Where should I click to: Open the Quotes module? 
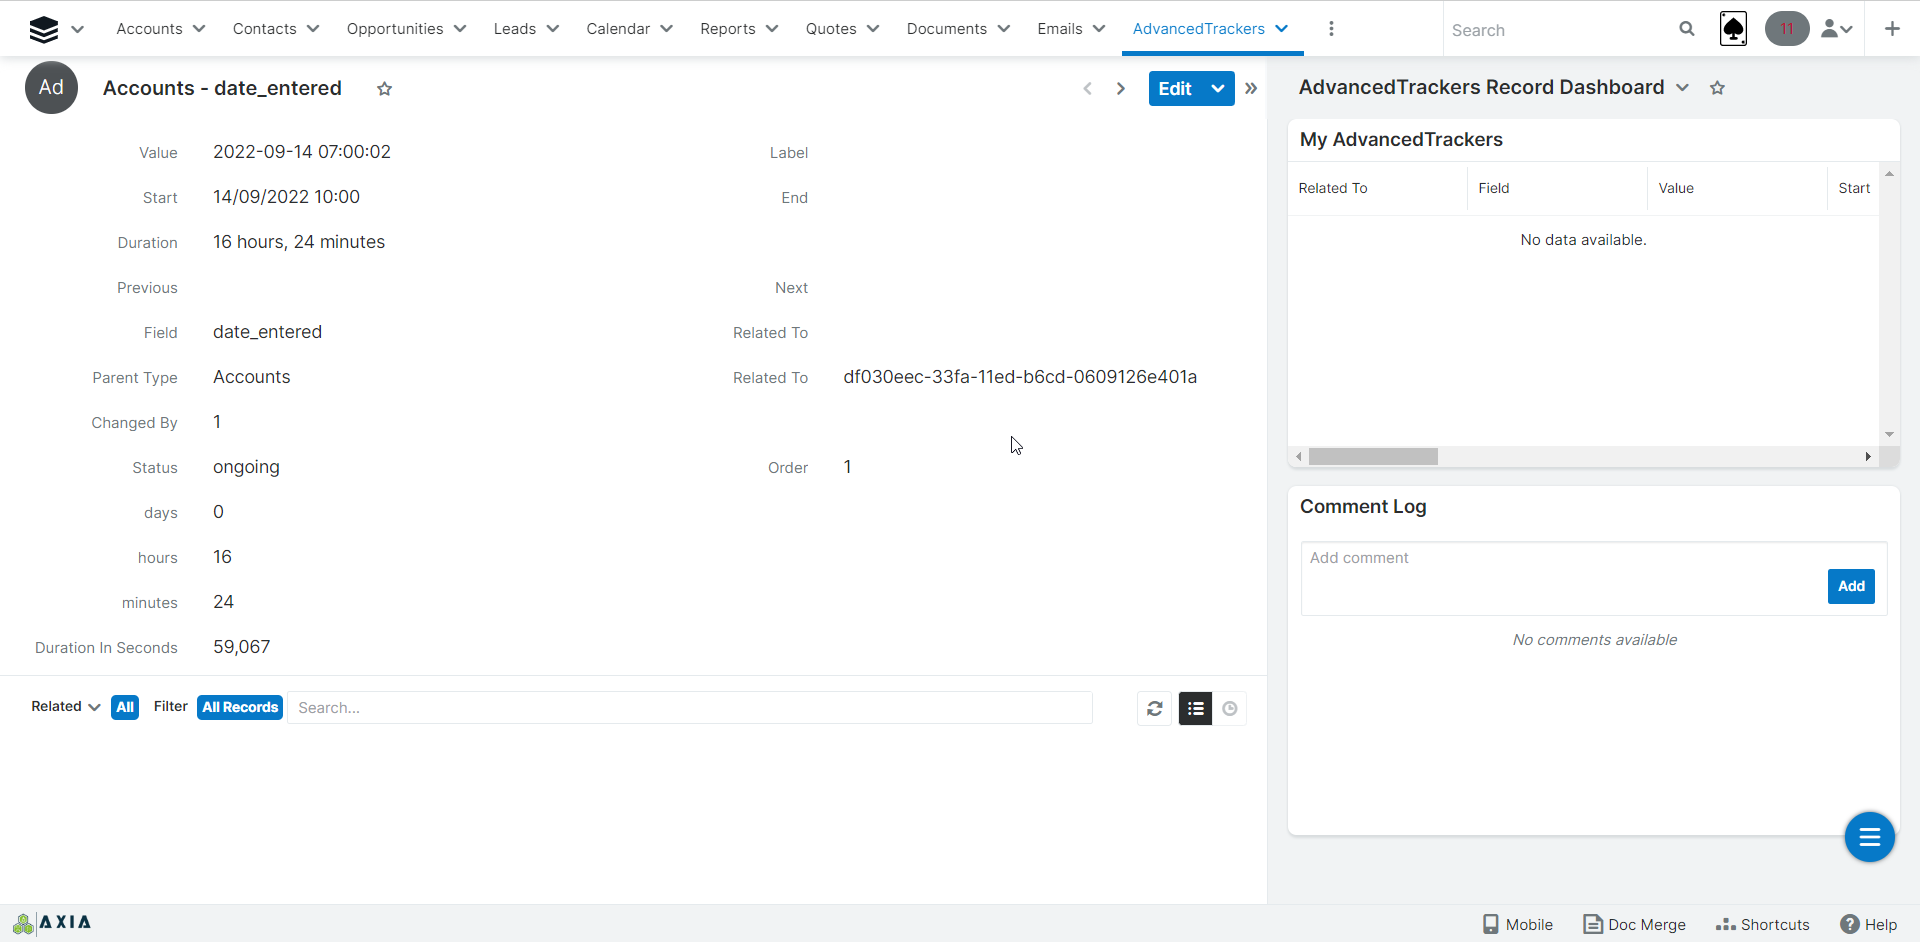pyautogui.click(x=831, y=29)
